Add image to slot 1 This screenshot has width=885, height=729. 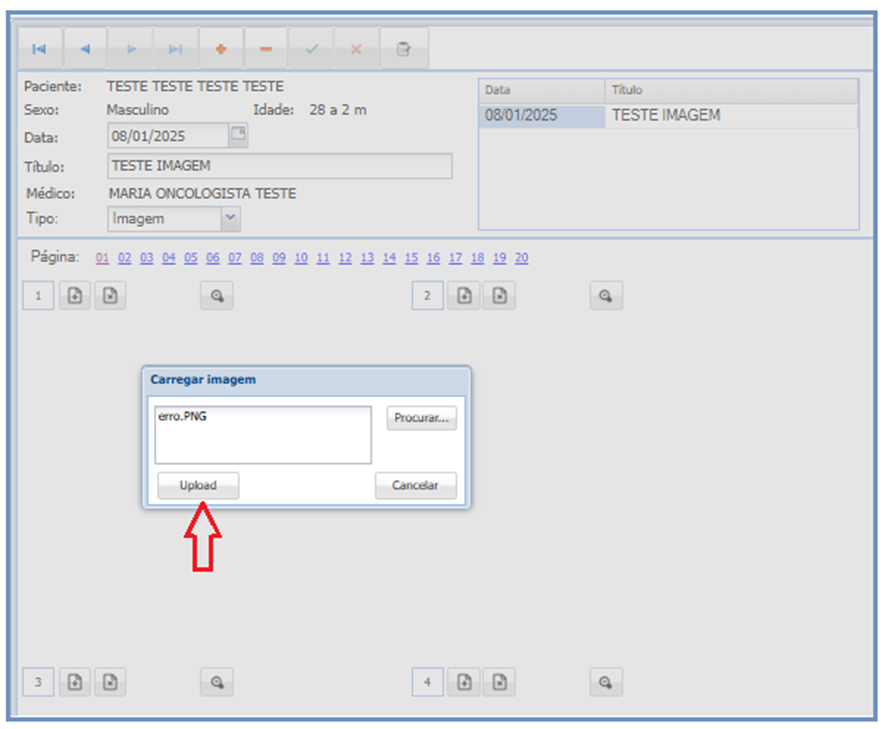pos(75,295)
